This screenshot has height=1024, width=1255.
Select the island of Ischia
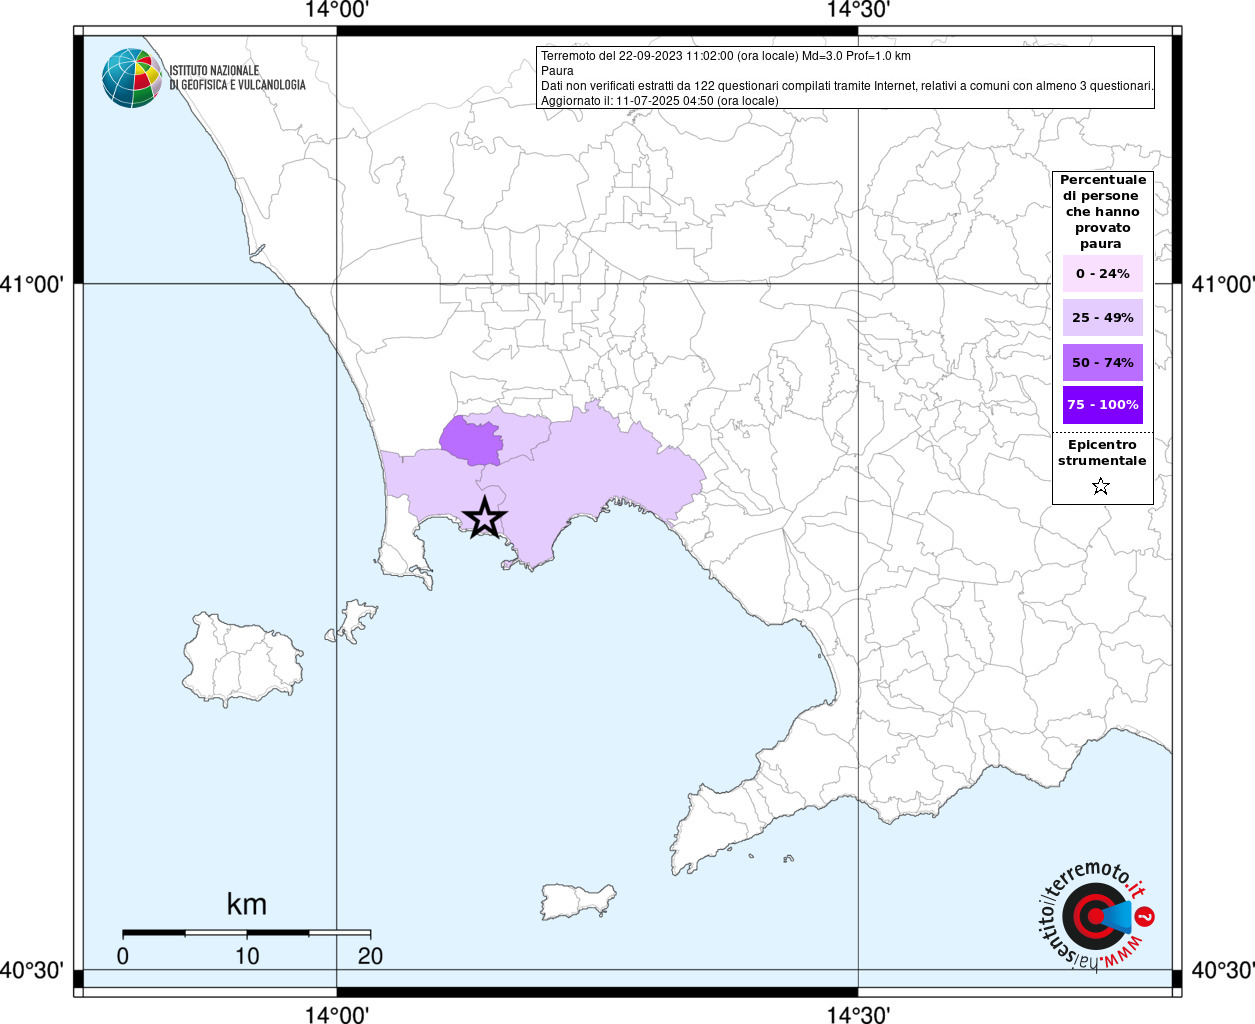pos(242,660)
